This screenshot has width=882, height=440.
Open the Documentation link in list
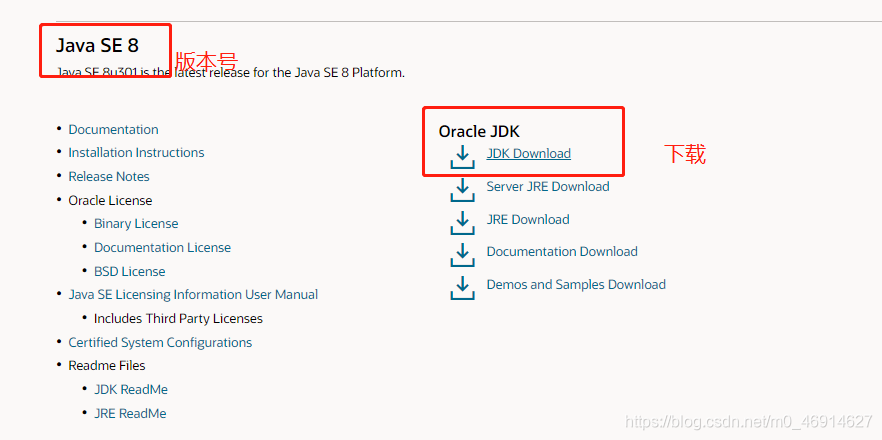pos(114,129)
